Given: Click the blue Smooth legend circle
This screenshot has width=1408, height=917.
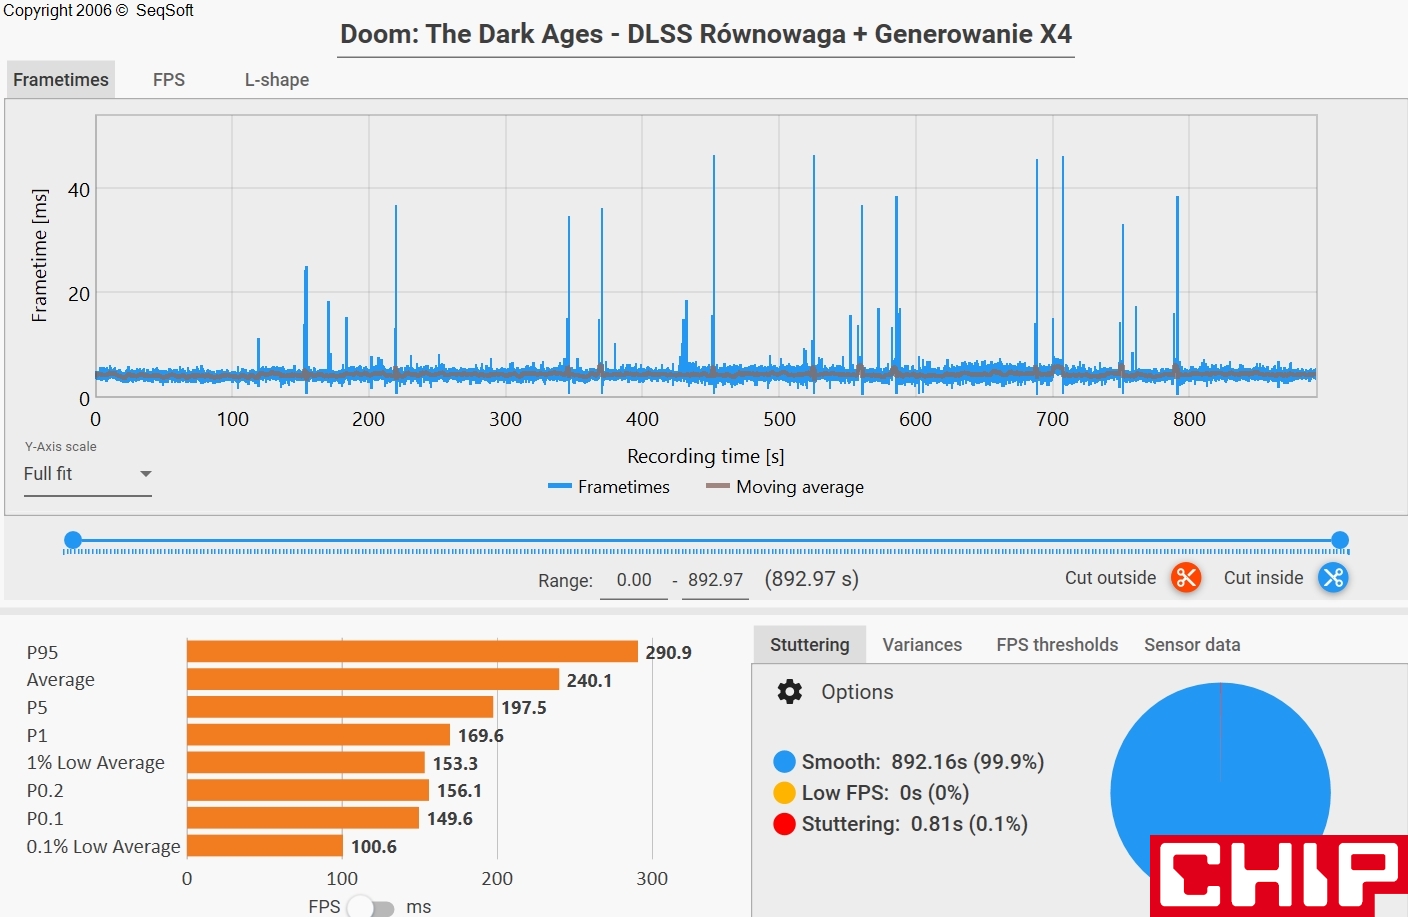Looking at the screenshot, I should pos(784,762).
